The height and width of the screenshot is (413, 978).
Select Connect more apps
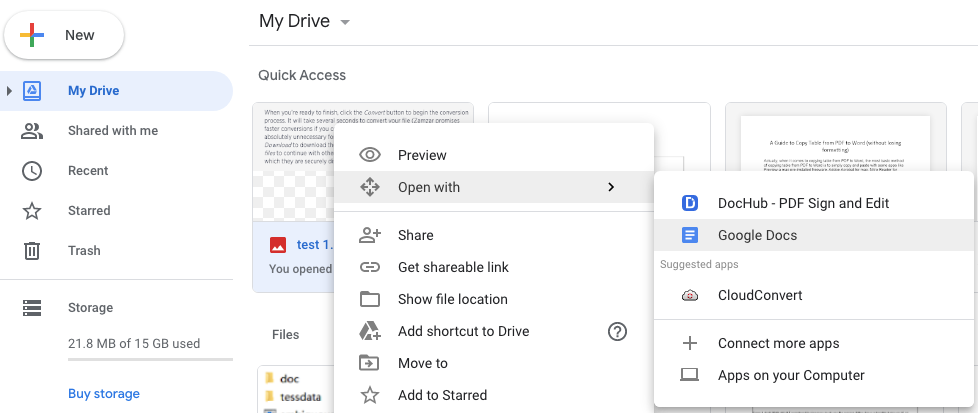coord(814,343)
